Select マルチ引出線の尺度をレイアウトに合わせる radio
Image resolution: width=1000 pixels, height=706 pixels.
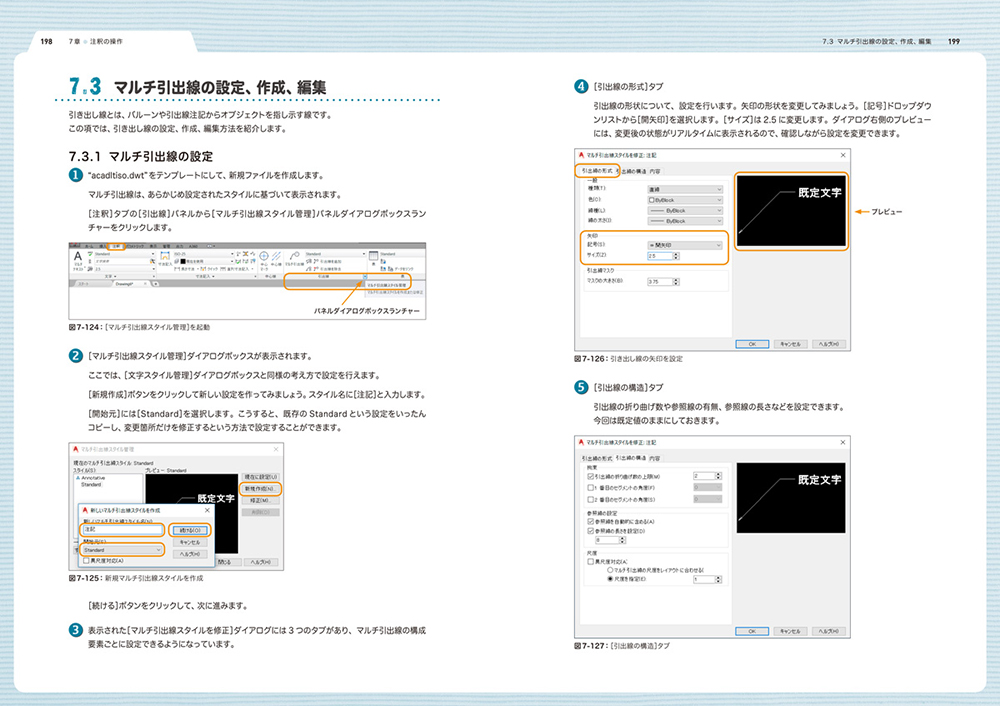point(610,570)
